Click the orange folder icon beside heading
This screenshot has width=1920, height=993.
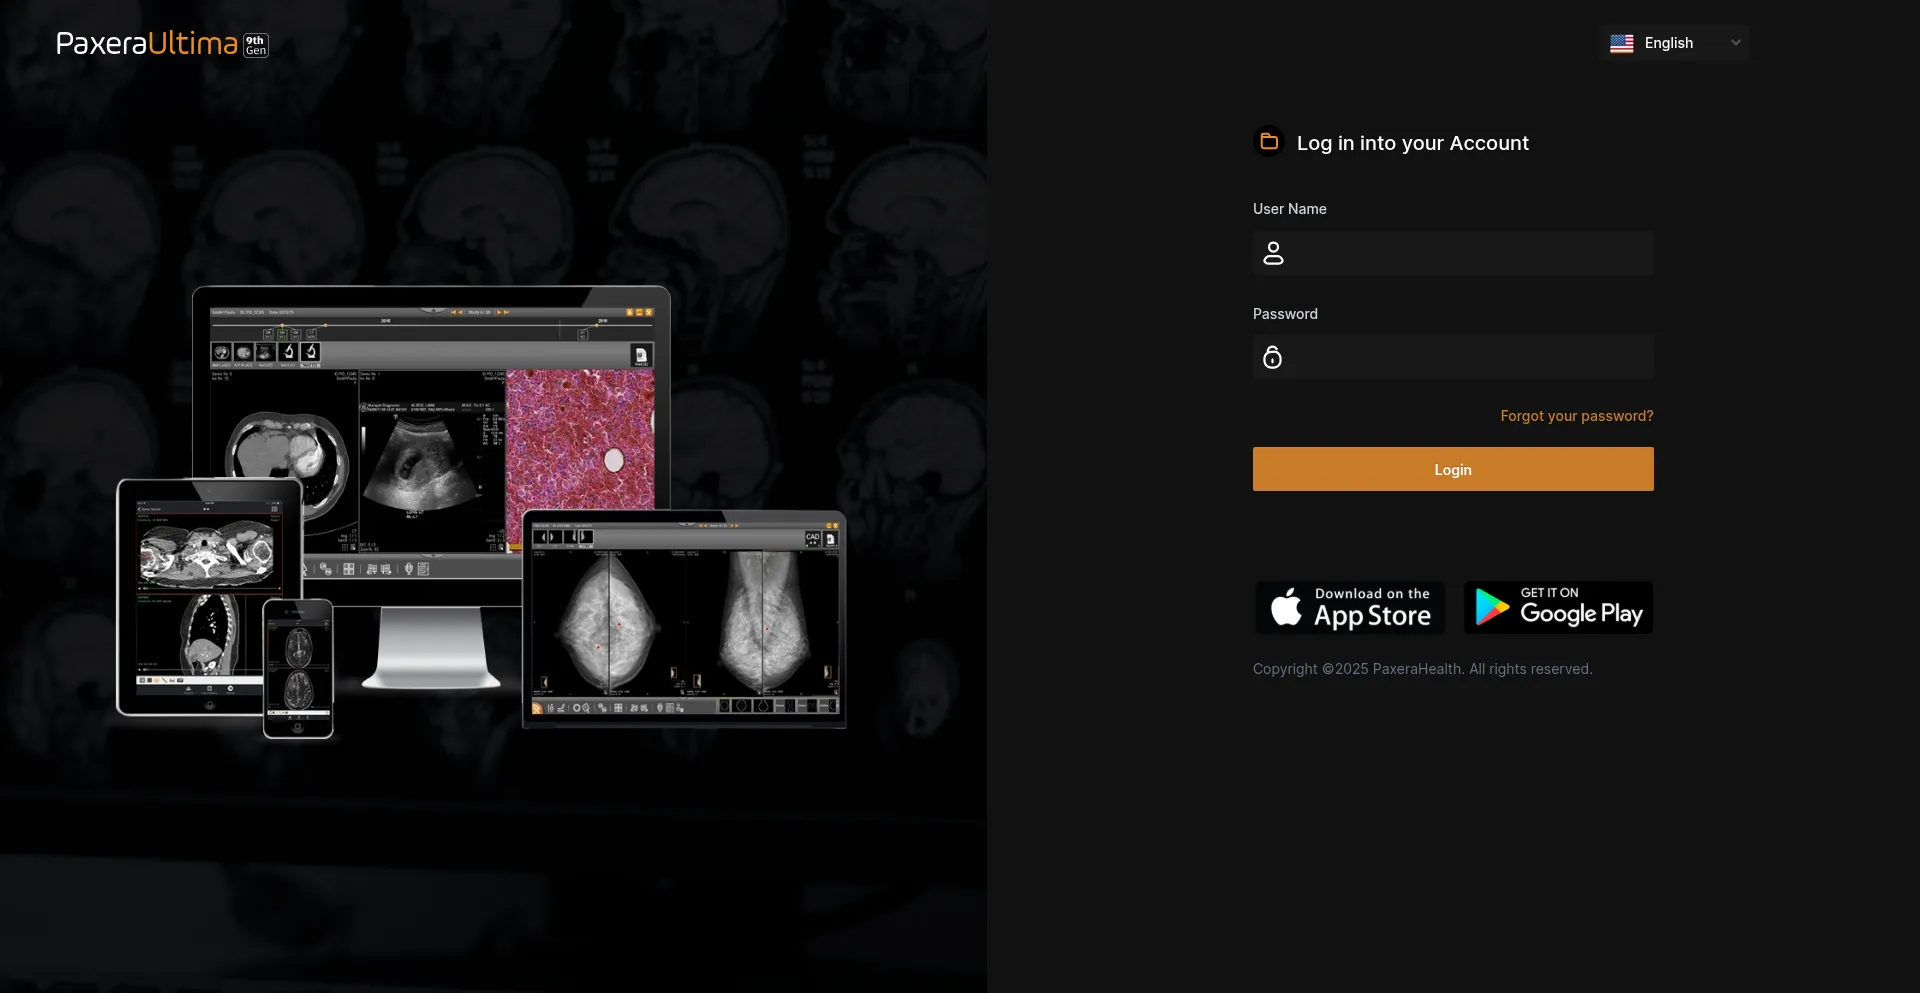point(1269,142)
